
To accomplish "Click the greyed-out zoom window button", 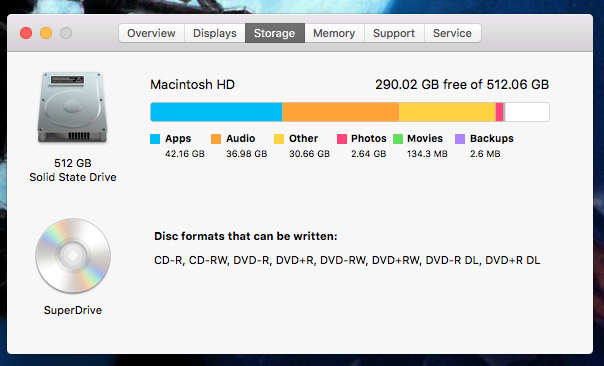I will (x=66, y=33).
